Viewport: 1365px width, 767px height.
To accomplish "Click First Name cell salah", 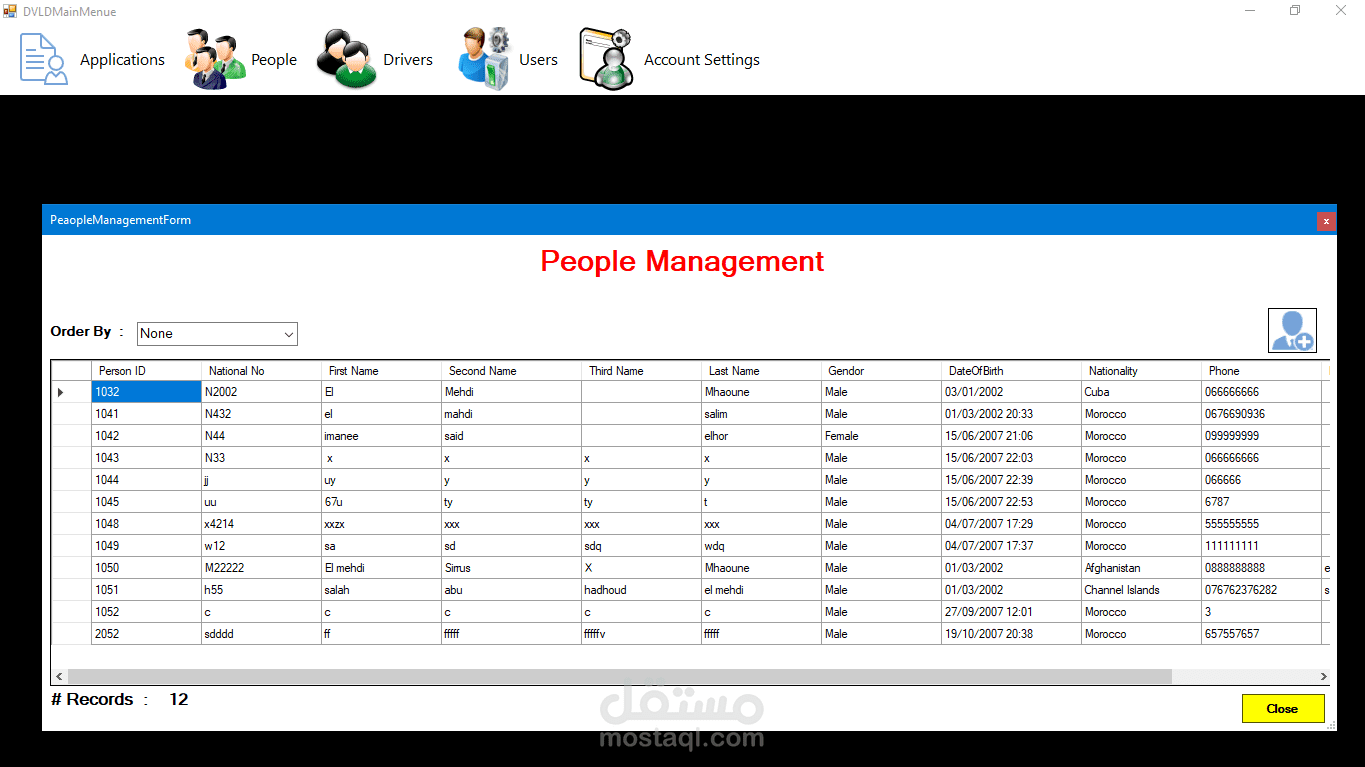I will [x=381, y=590].
